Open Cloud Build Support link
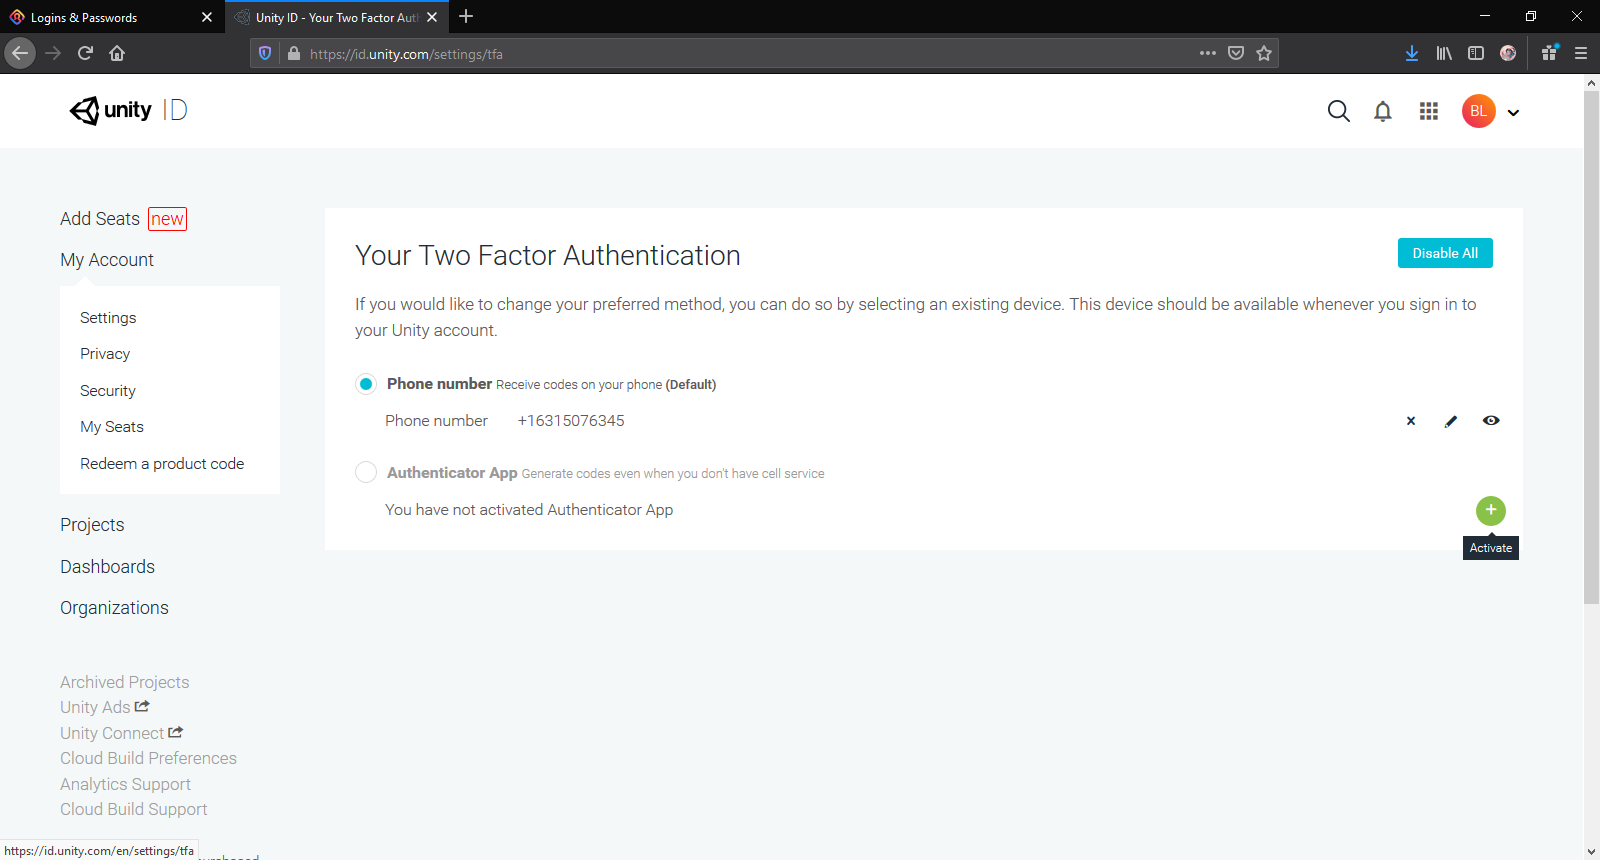1600x860 pixels. coord(134,809)
